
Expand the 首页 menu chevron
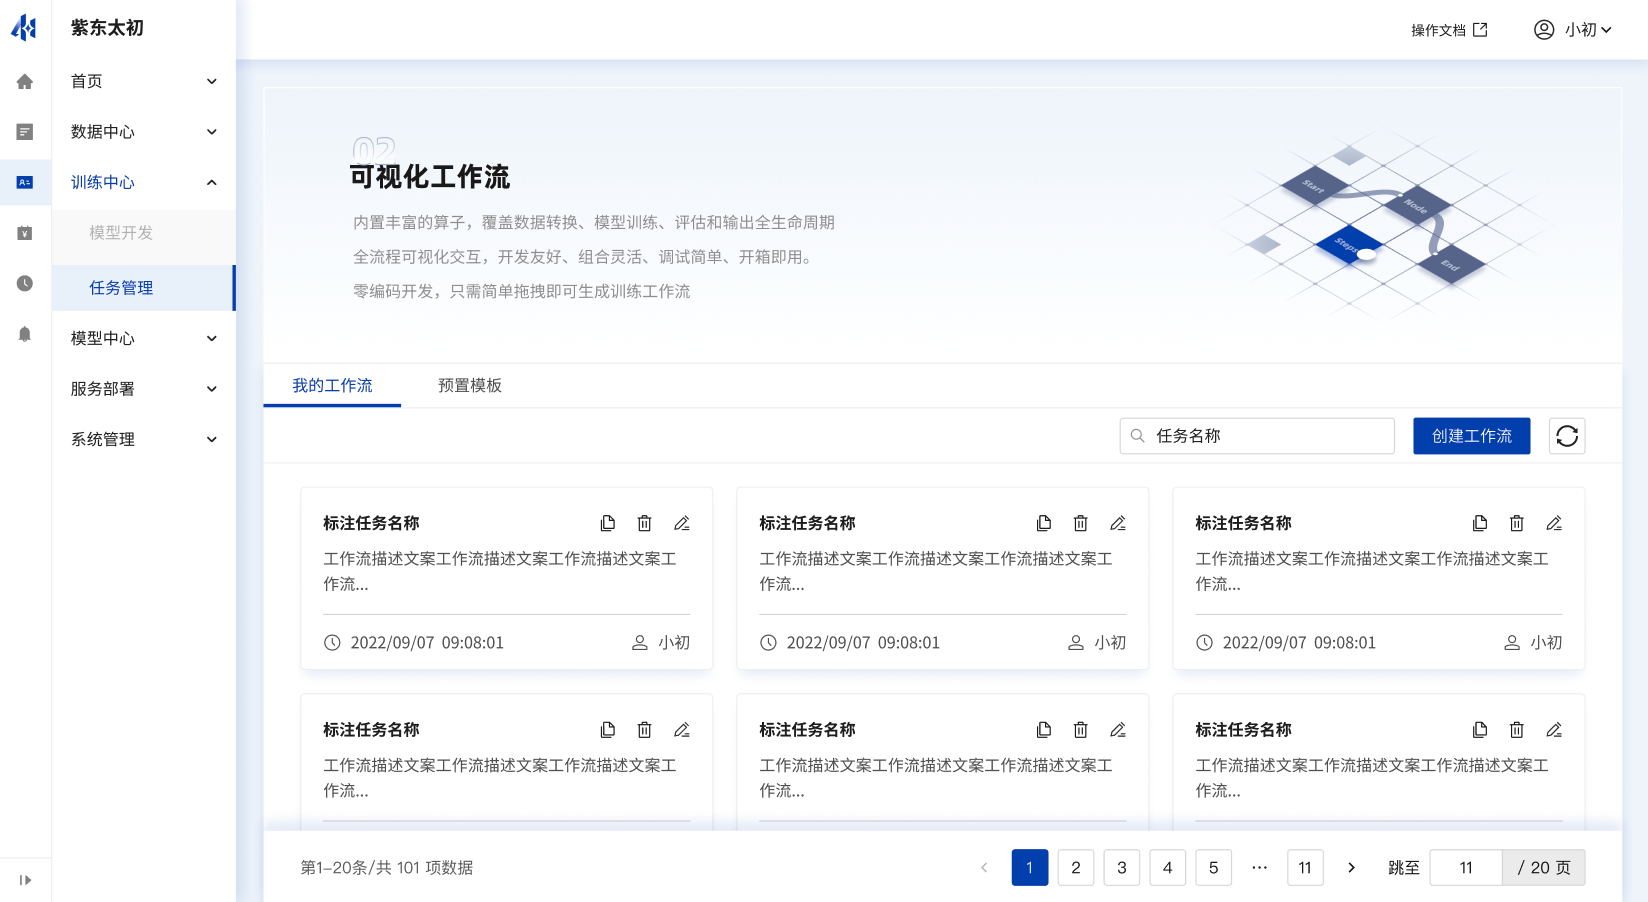[212, 82]
